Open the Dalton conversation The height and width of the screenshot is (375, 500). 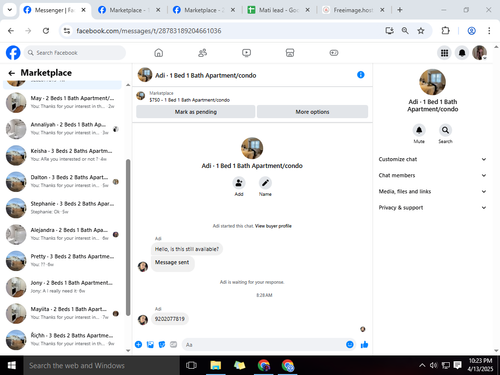pyautogui.click(x=62, y=181)
